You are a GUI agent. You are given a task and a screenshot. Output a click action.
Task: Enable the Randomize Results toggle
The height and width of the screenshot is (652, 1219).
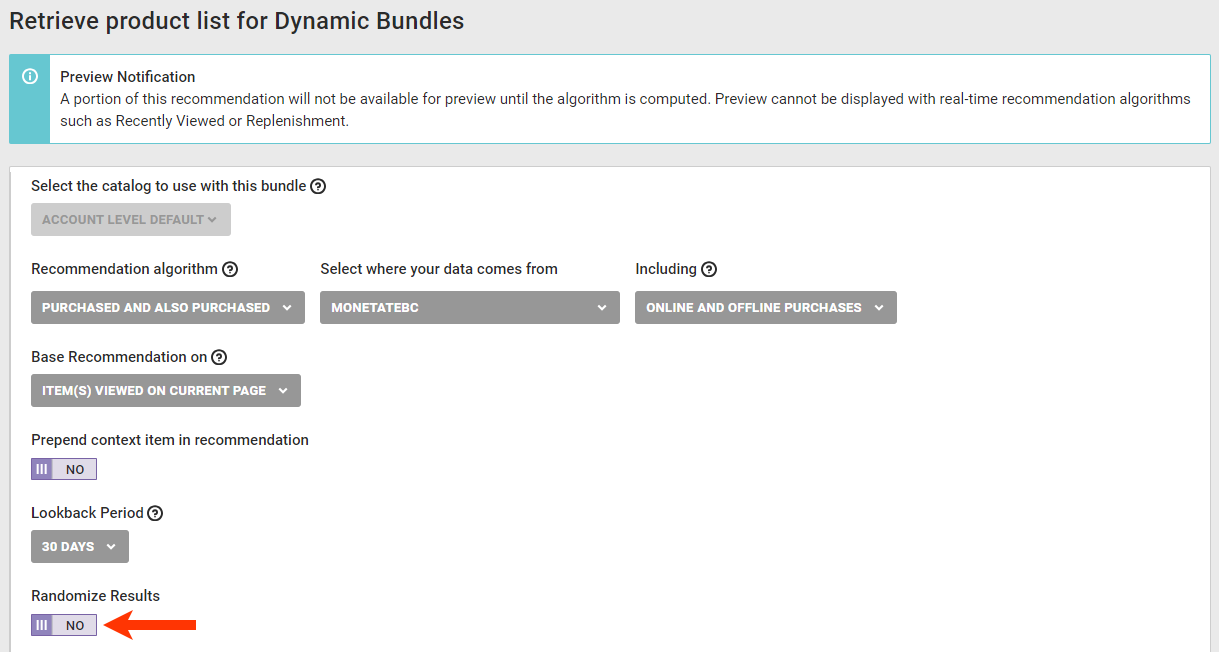pos(64,625)
